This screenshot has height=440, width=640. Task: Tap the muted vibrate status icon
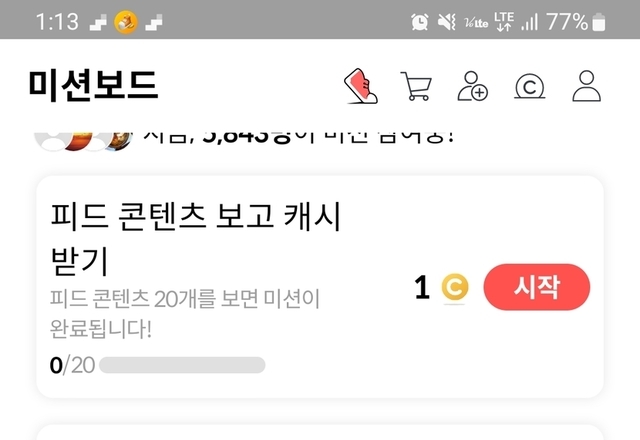pos(447,21)
